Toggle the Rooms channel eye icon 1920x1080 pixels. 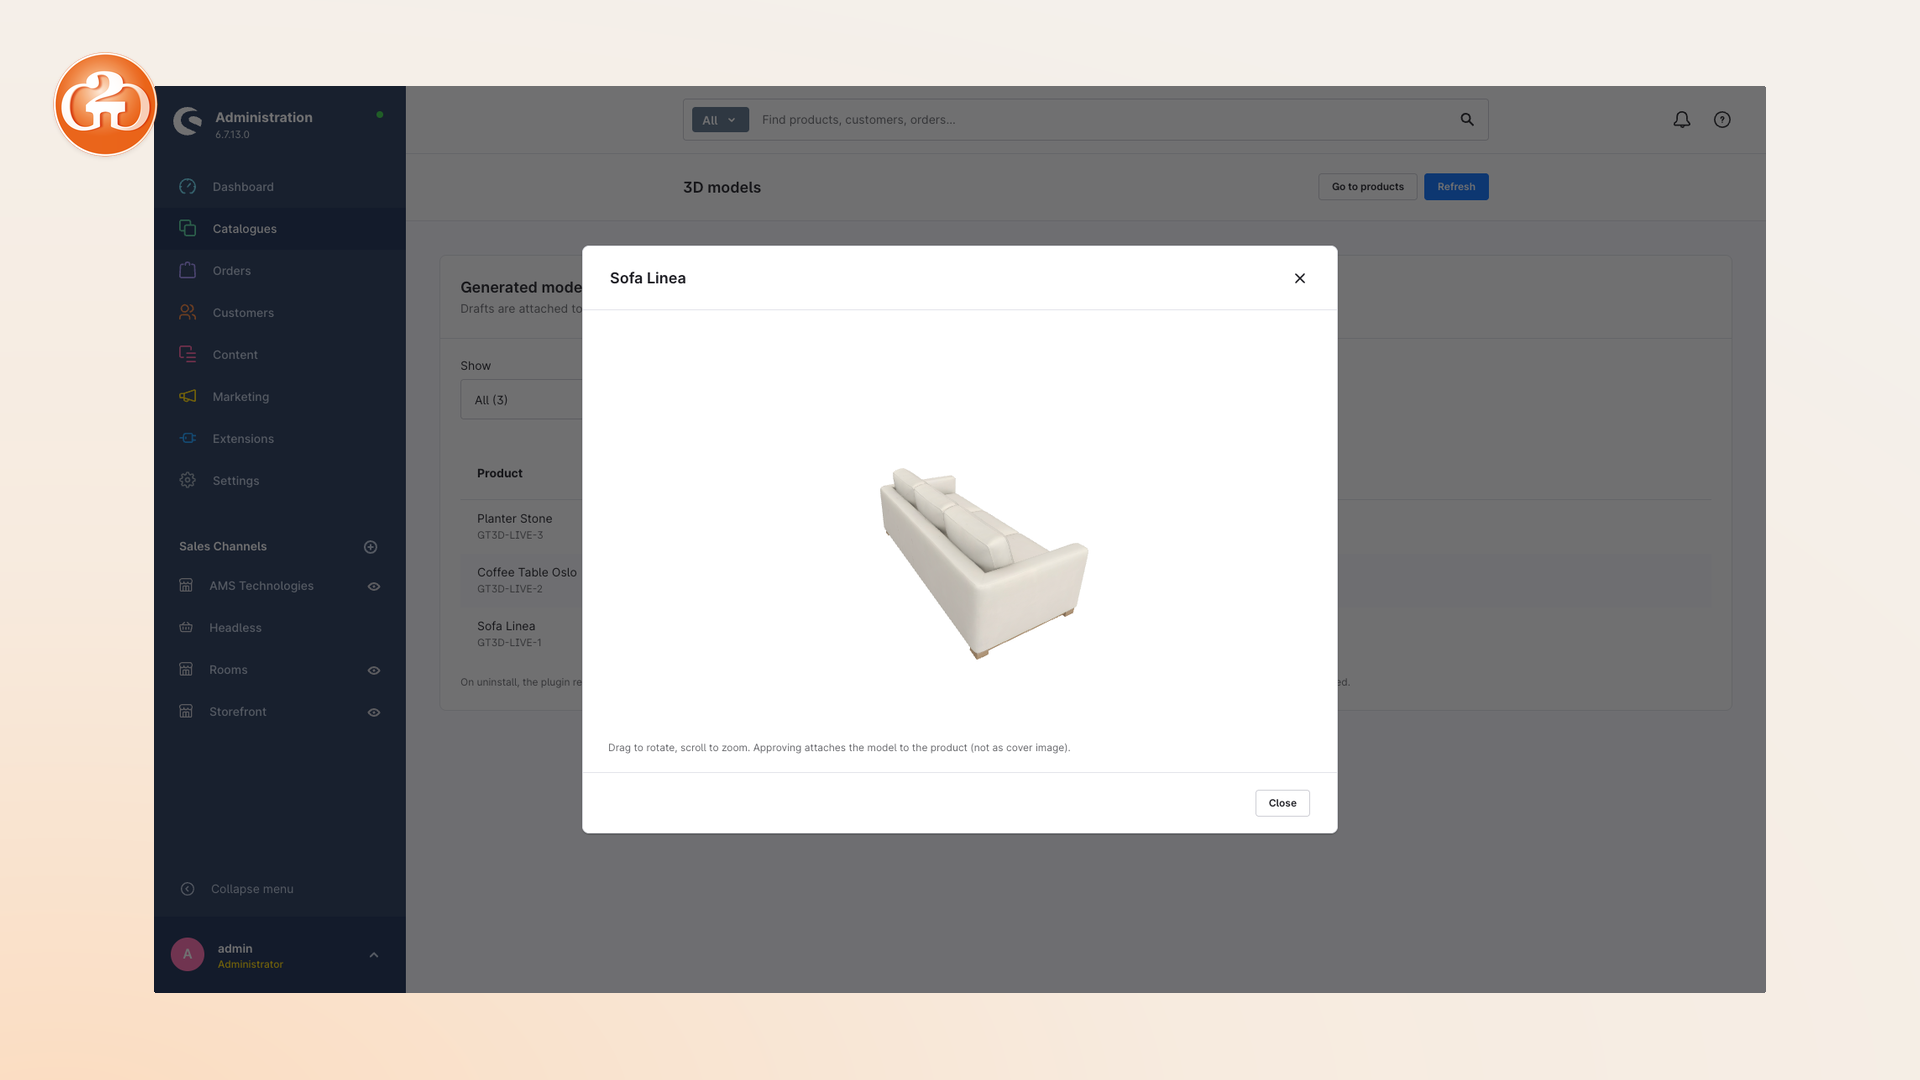coord(374,671)
